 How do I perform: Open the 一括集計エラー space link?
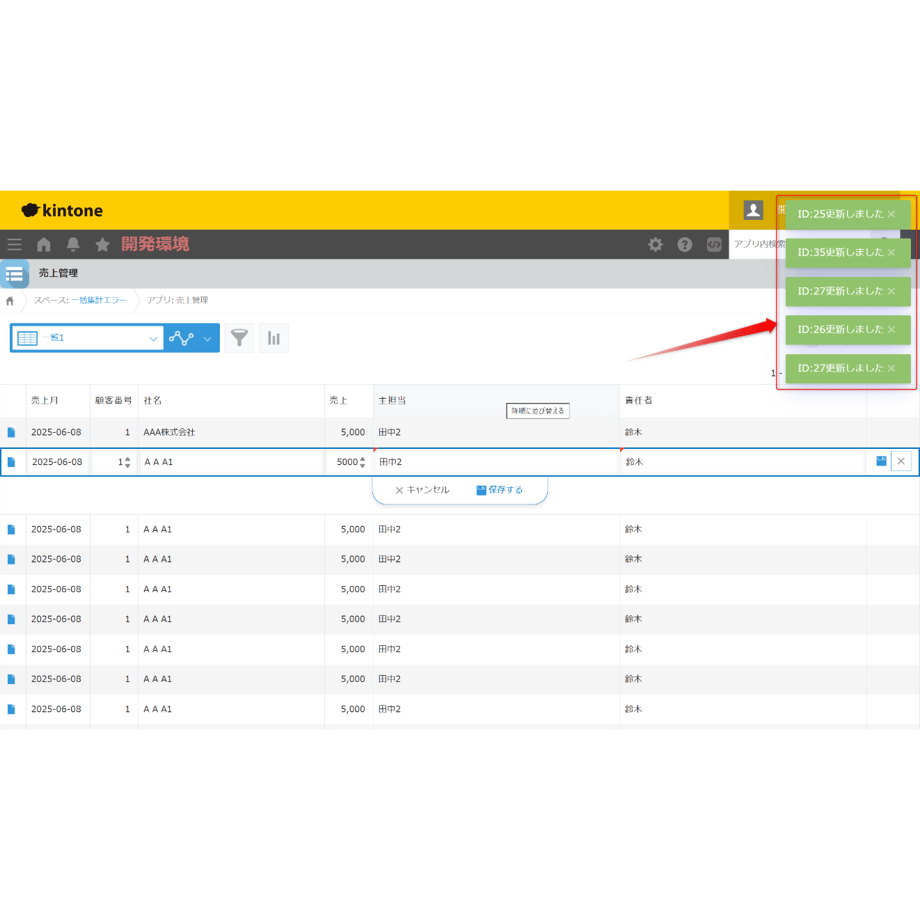point(99,300)
